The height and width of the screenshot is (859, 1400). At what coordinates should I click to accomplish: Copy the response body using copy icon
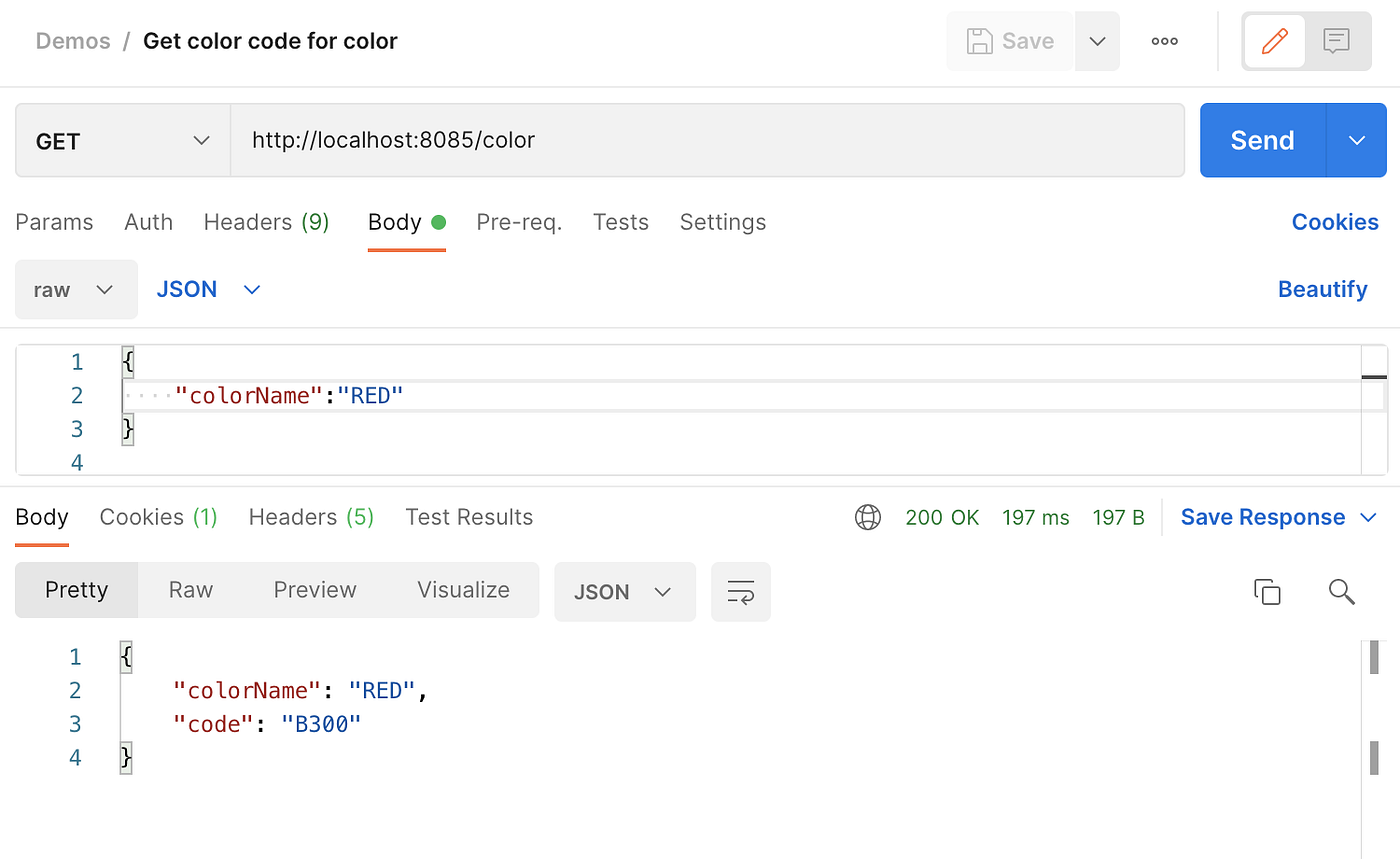[x=1267, y=591]
